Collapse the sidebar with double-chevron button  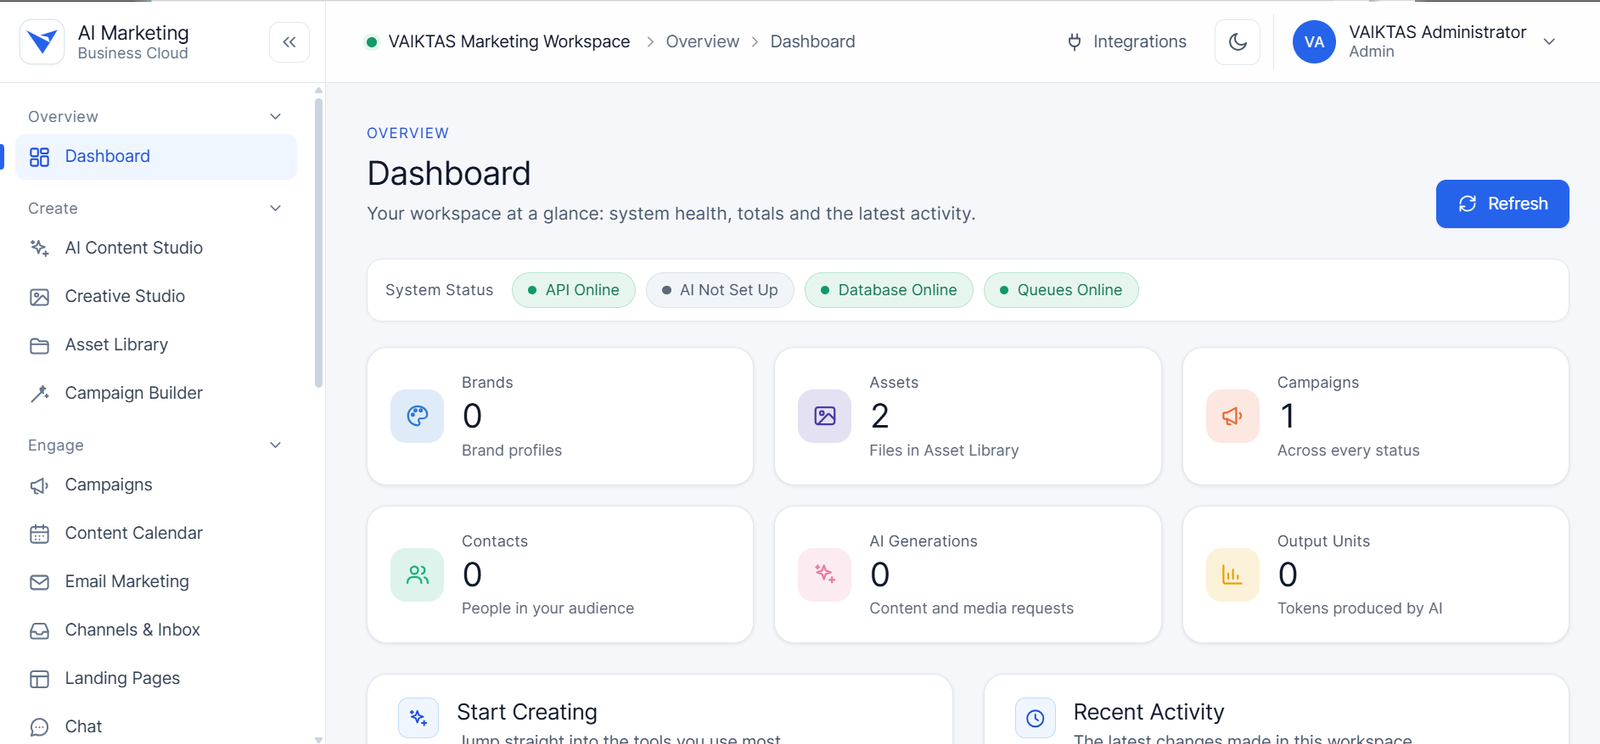289,42
